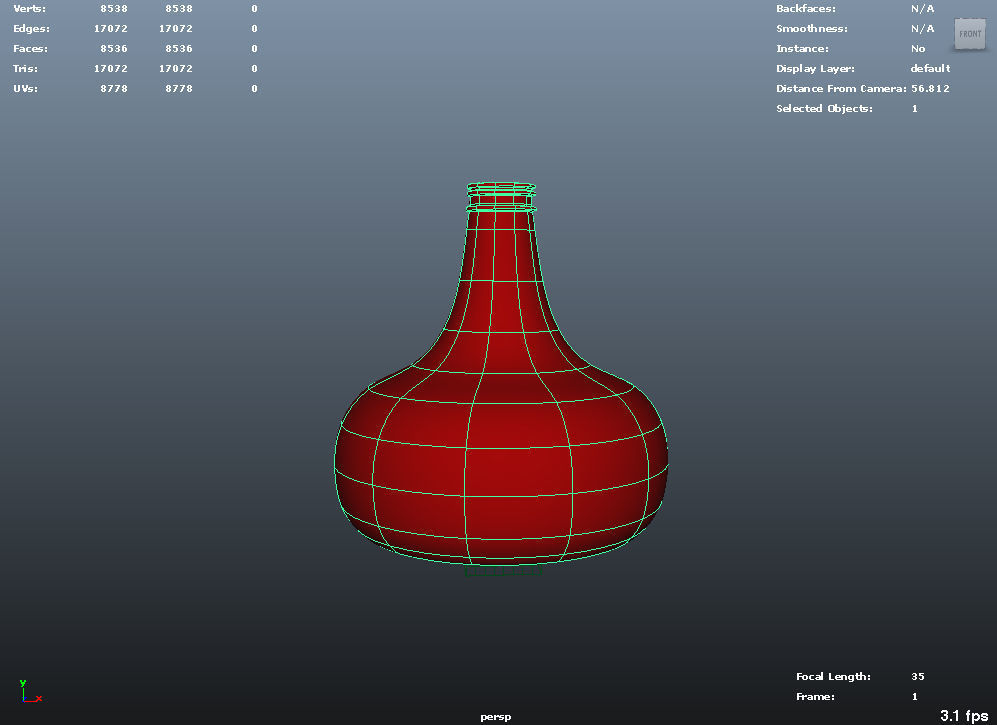Click the 35 focal length value

pyautogui.click(x=918, y=677)
